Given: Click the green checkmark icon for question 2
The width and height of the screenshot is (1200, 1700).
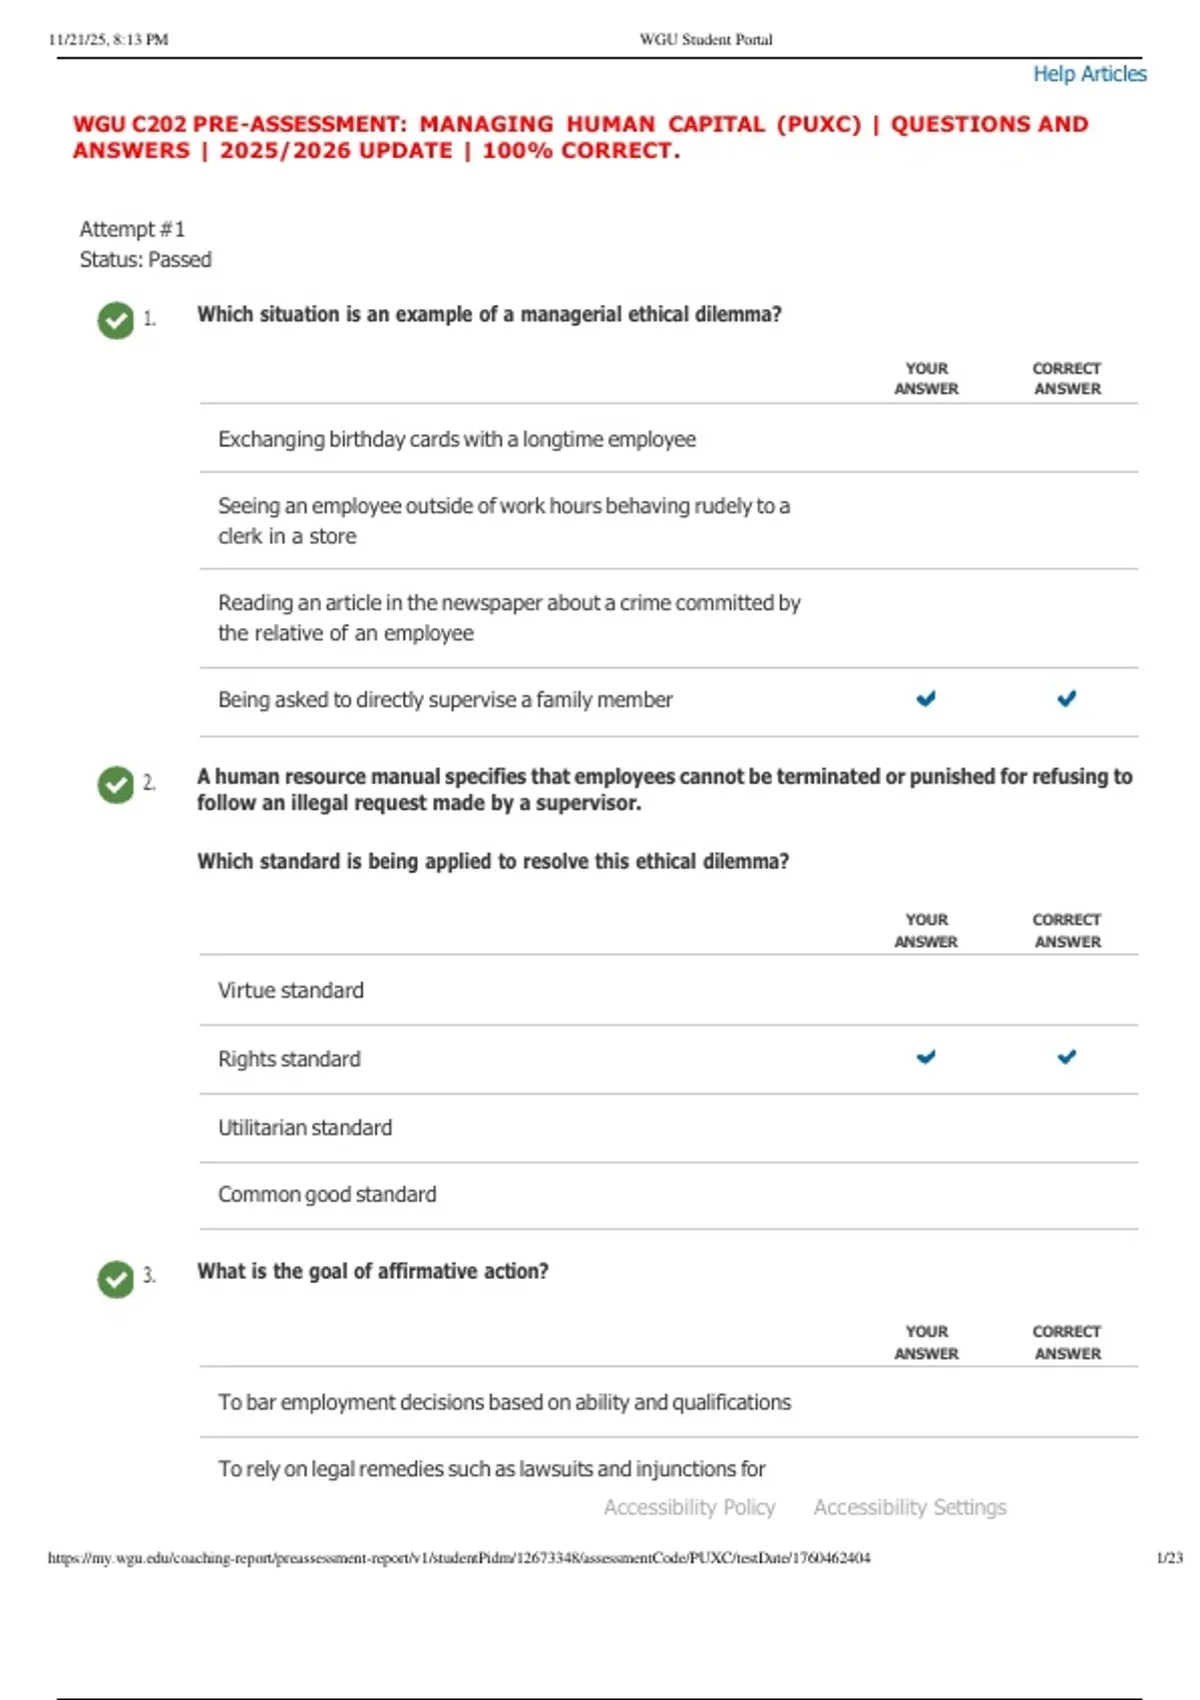Looking at the screenshot, I should (116, 784).
